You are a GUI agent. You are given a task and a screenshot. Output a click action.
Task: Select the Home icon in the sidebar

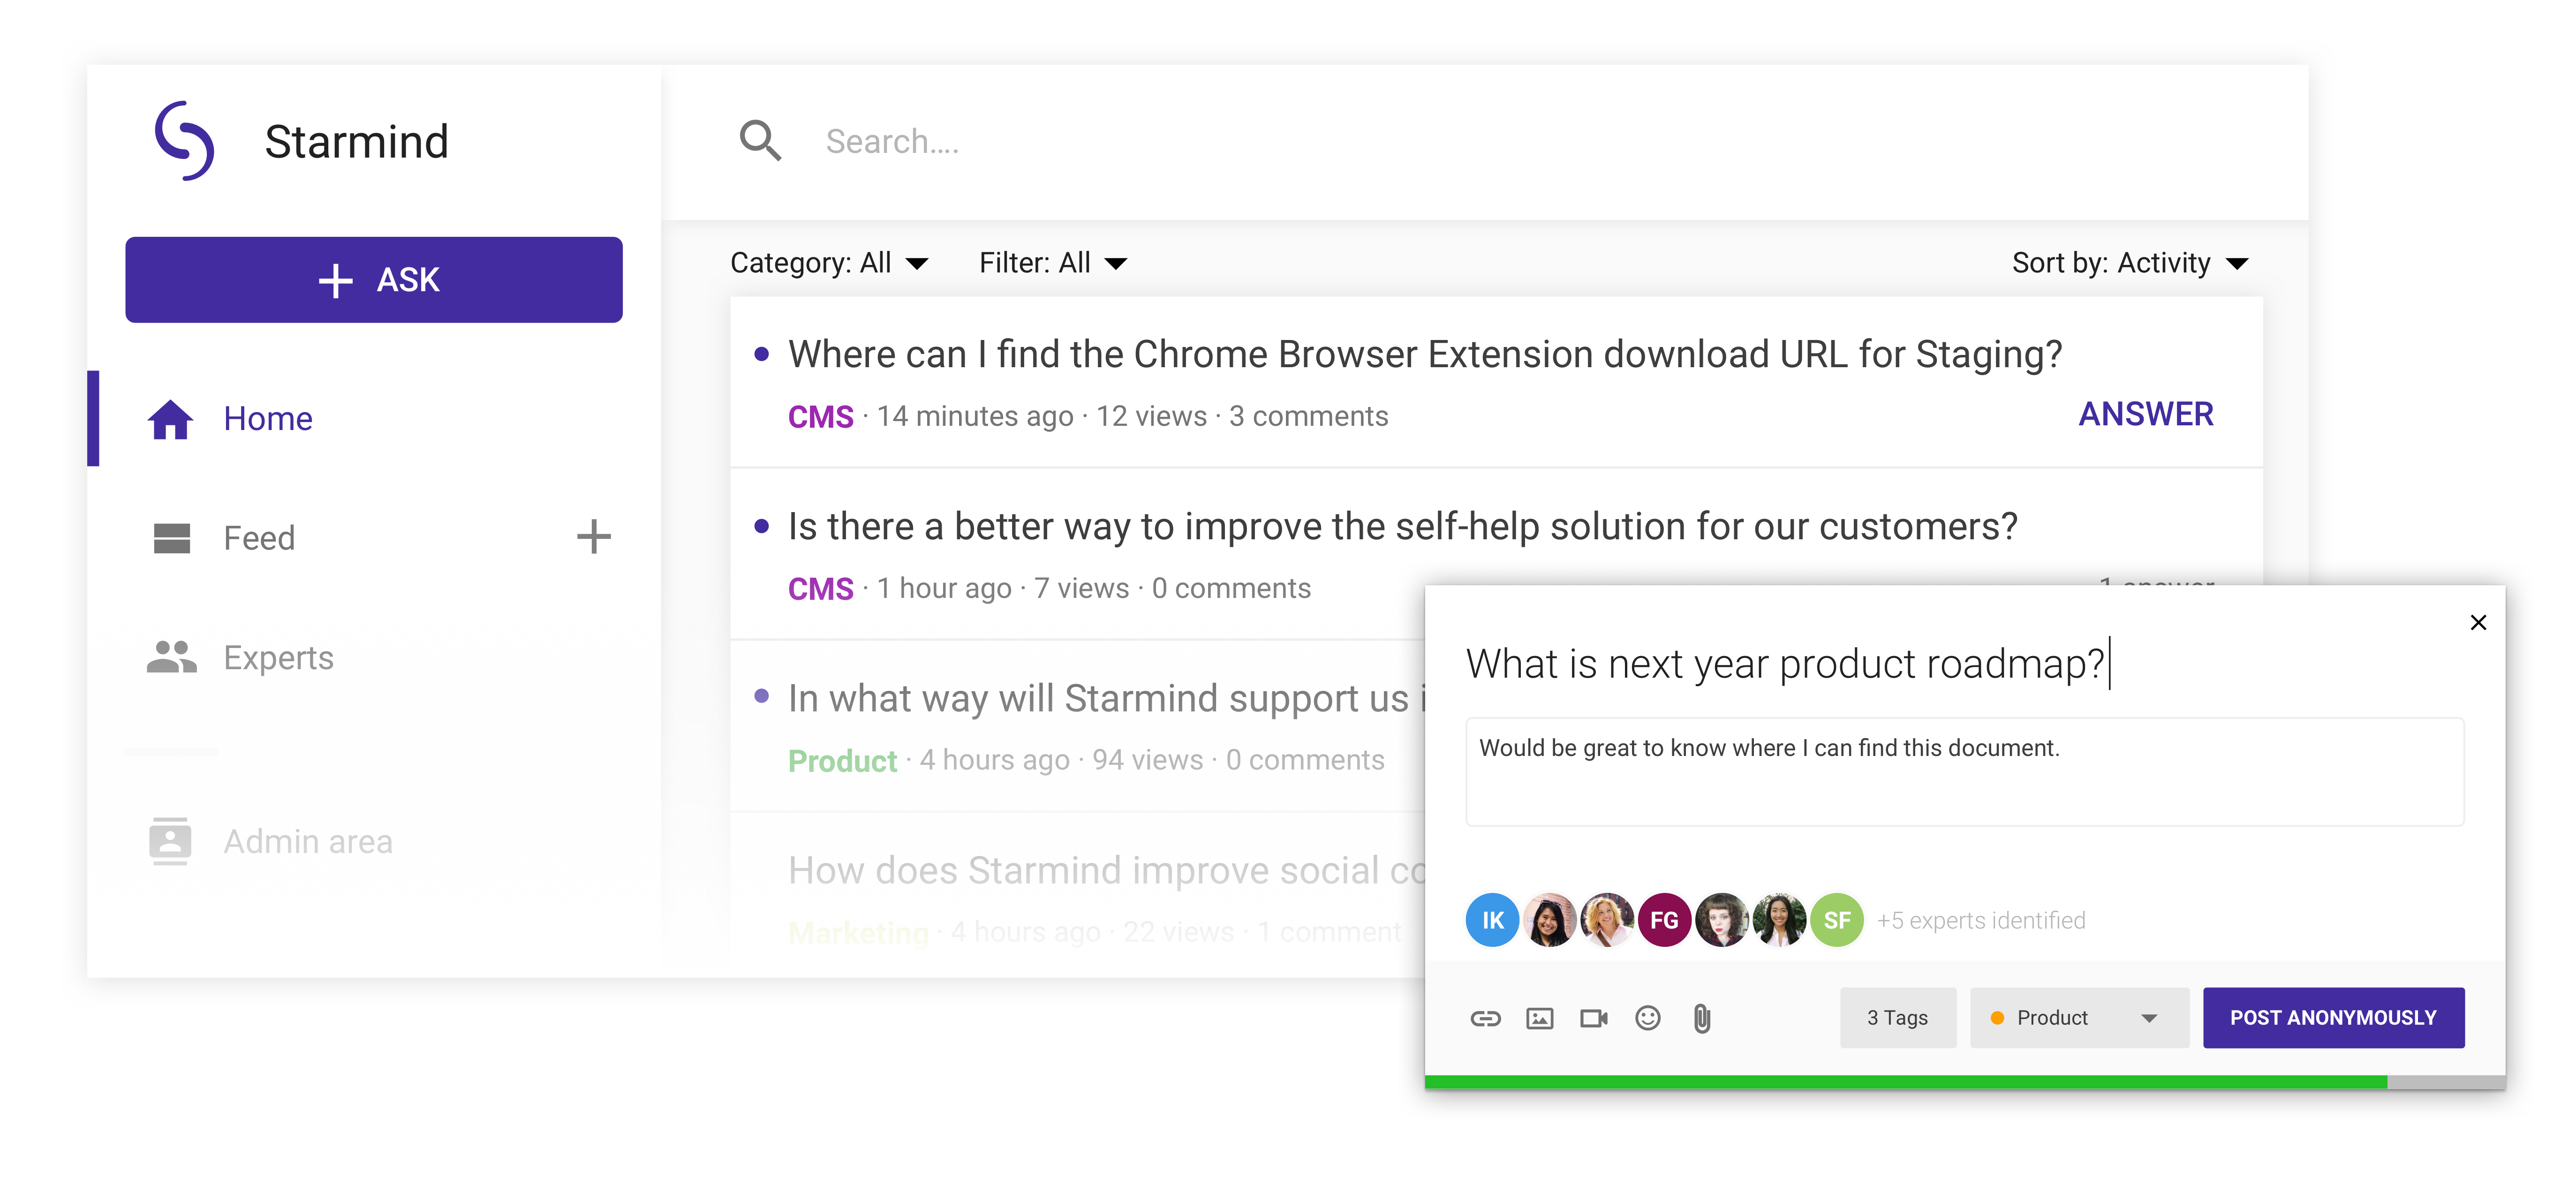pyautogui.click(x=171, y=418)
